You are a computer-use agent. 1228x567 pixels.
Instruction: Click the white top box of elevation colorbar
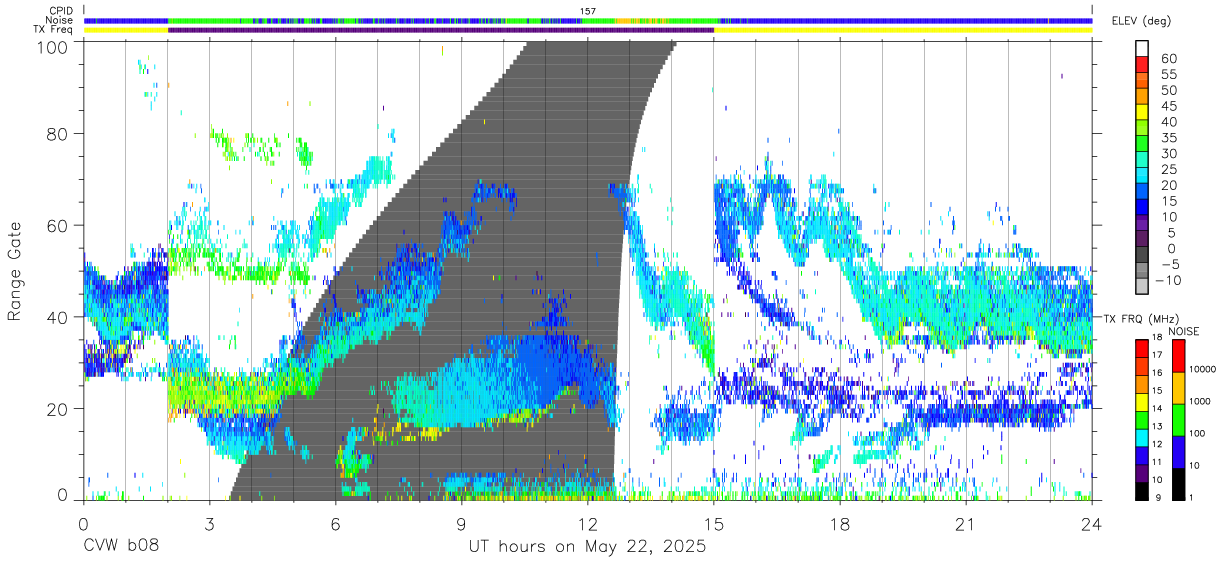pos(1141,48)
